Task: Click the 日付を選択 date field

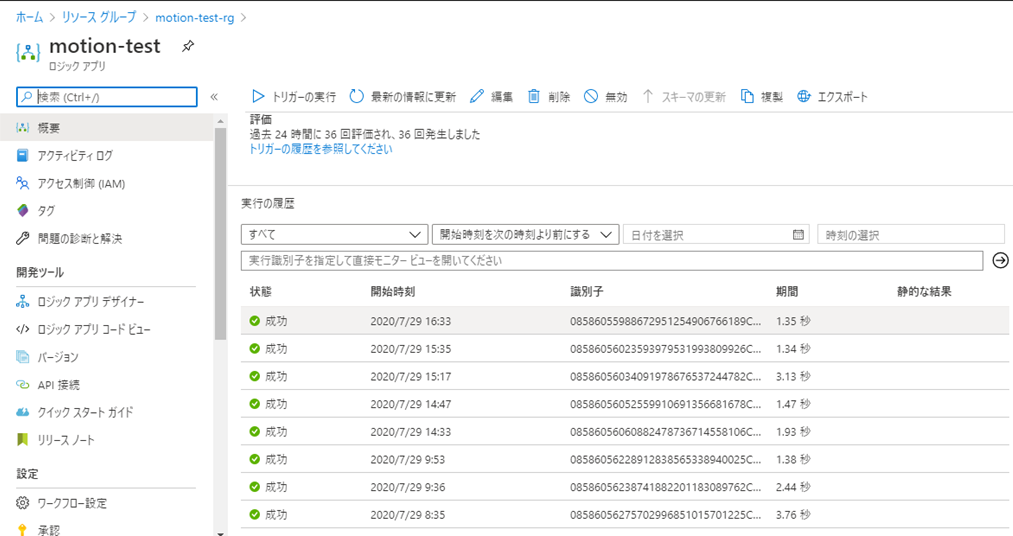Action: point(716,234)
